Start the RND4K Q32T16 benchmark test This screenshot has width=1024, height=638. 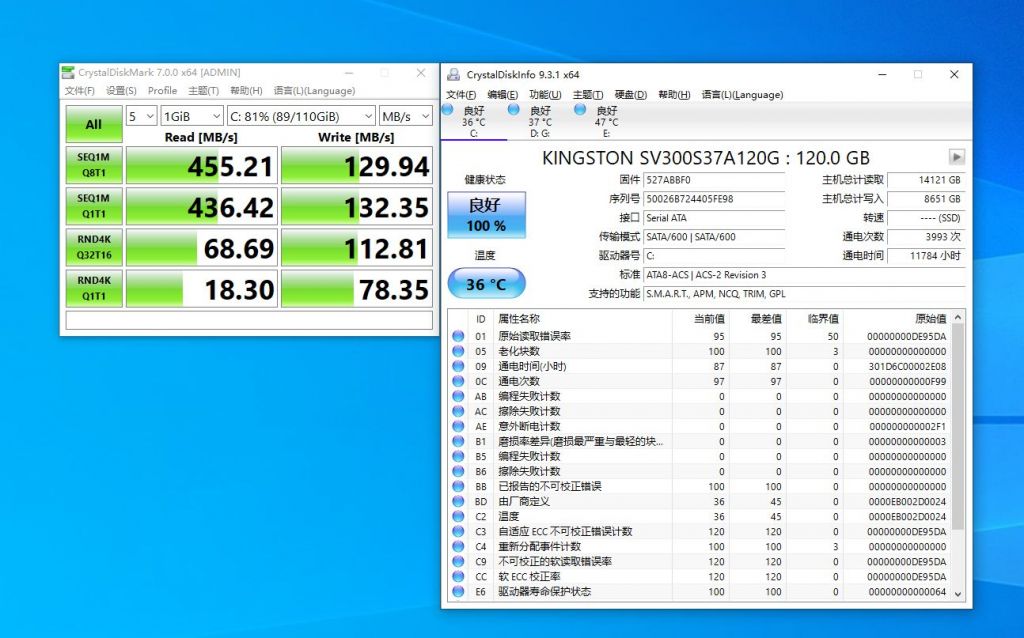(x=93, y=248)
